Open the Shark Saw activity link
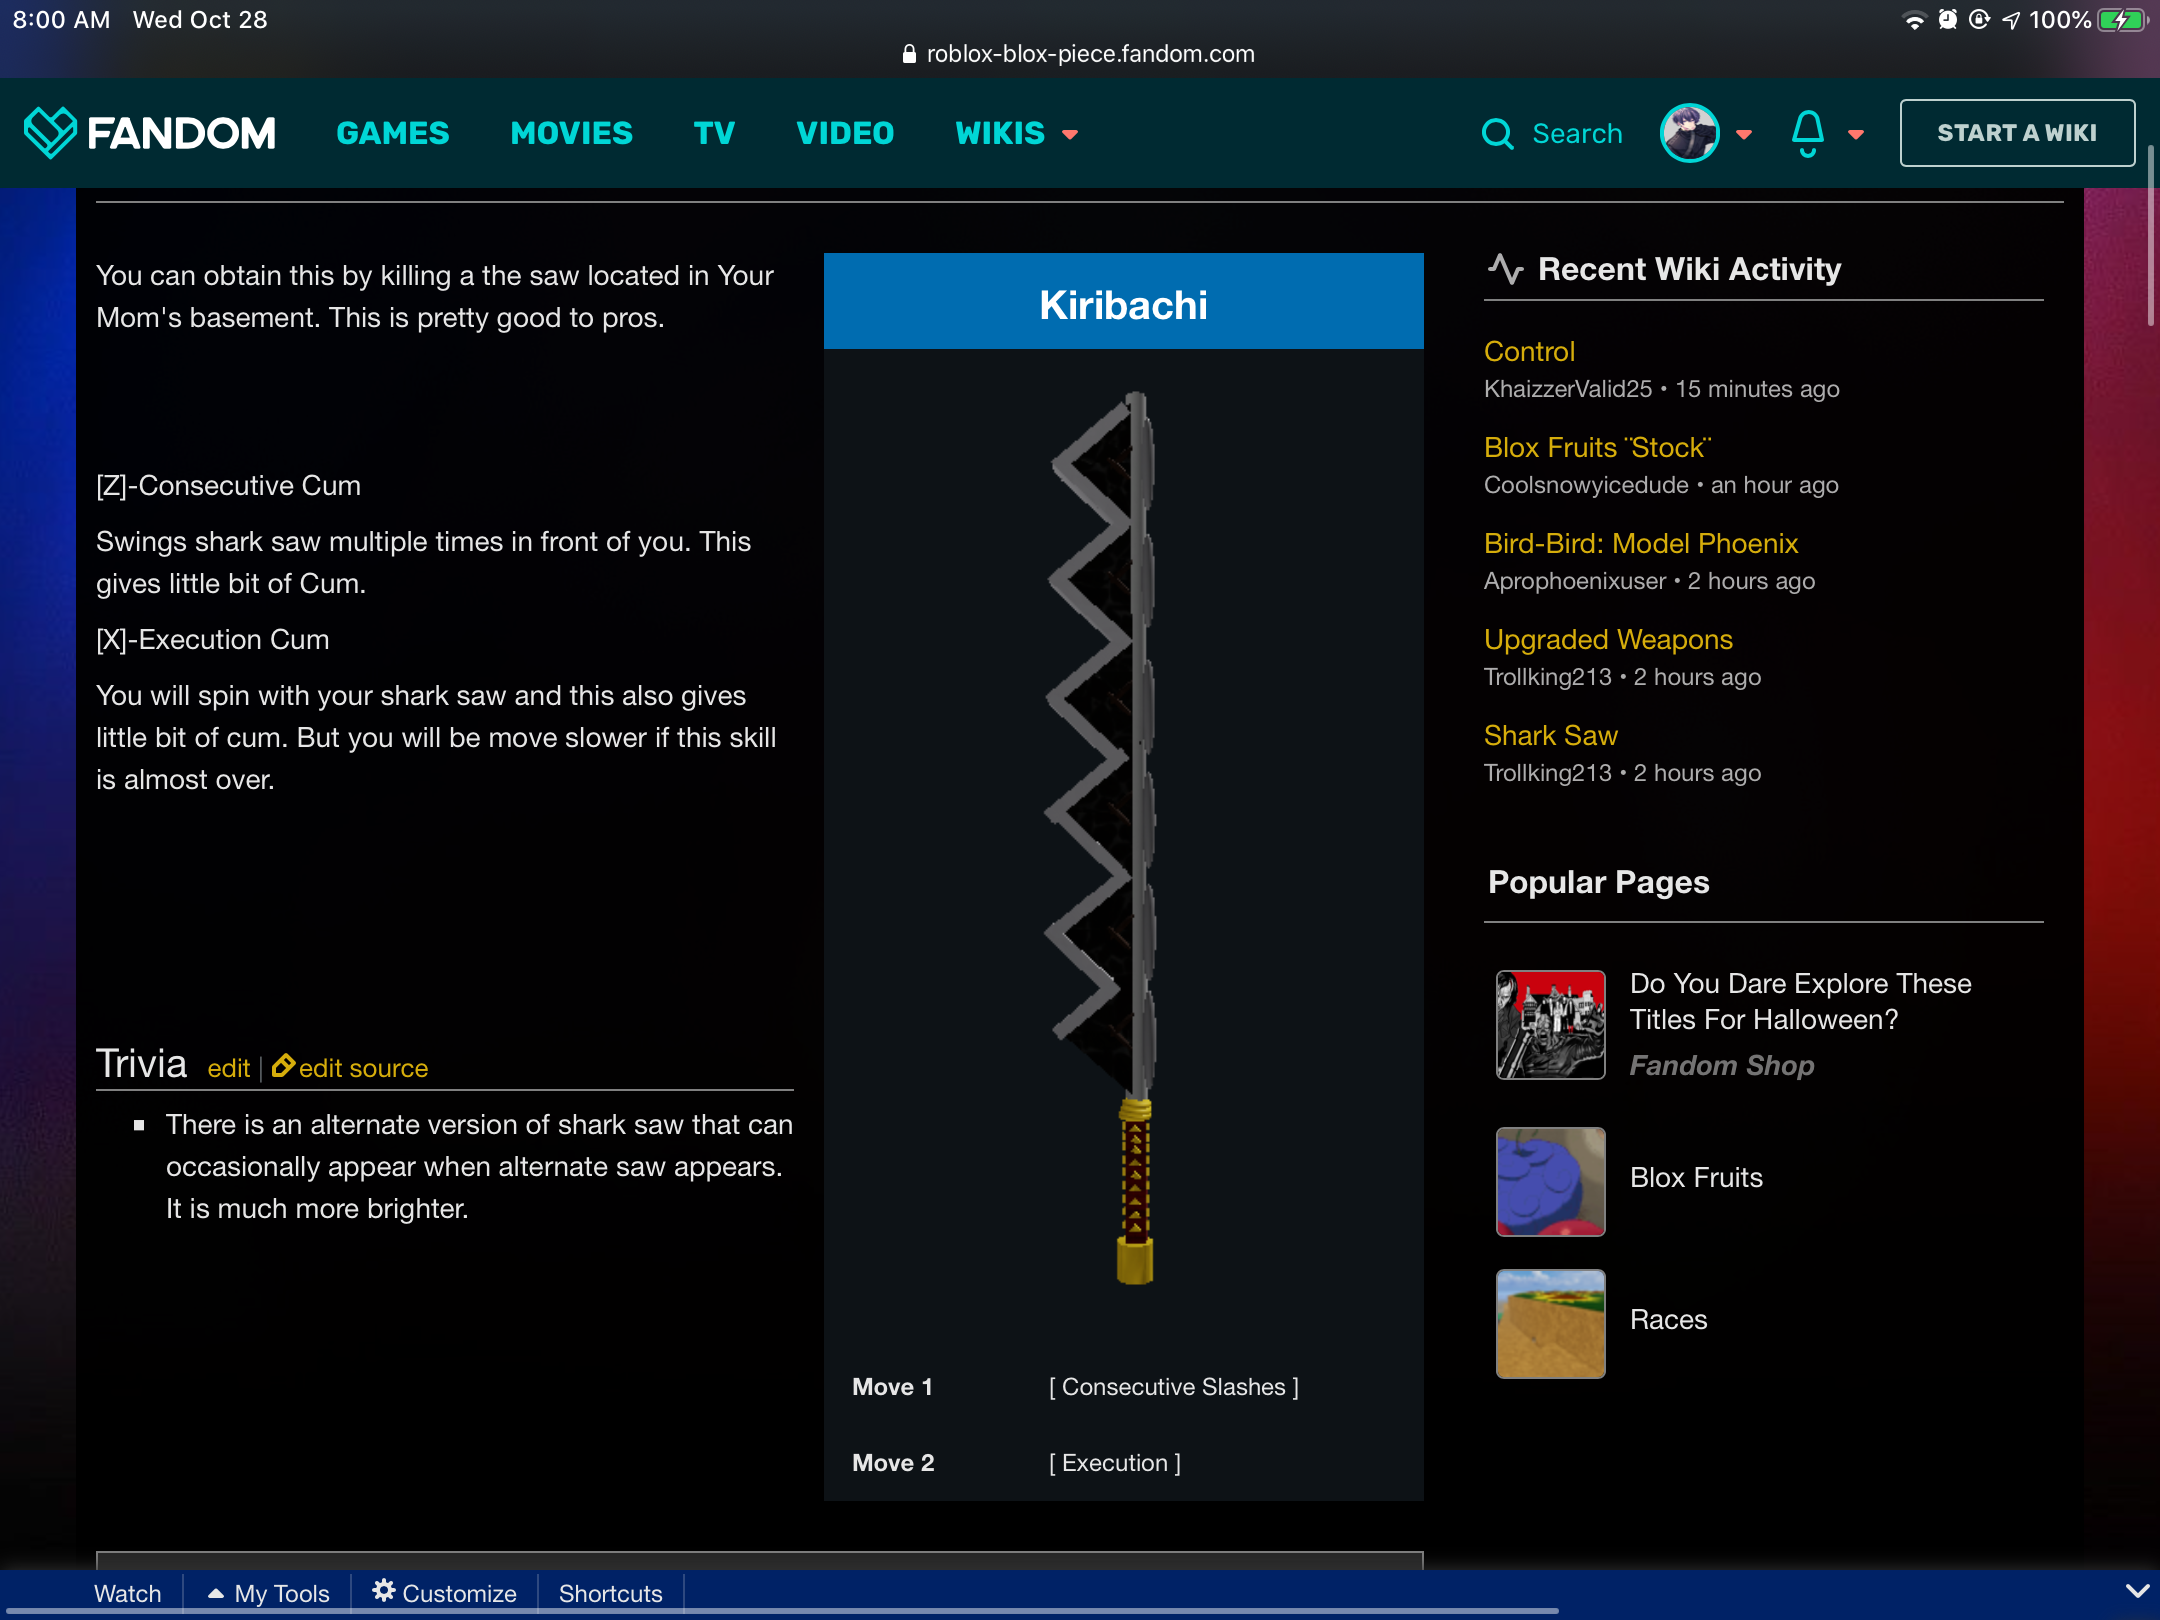Screen dimensions: 2160x1620 click(1551, 736)
